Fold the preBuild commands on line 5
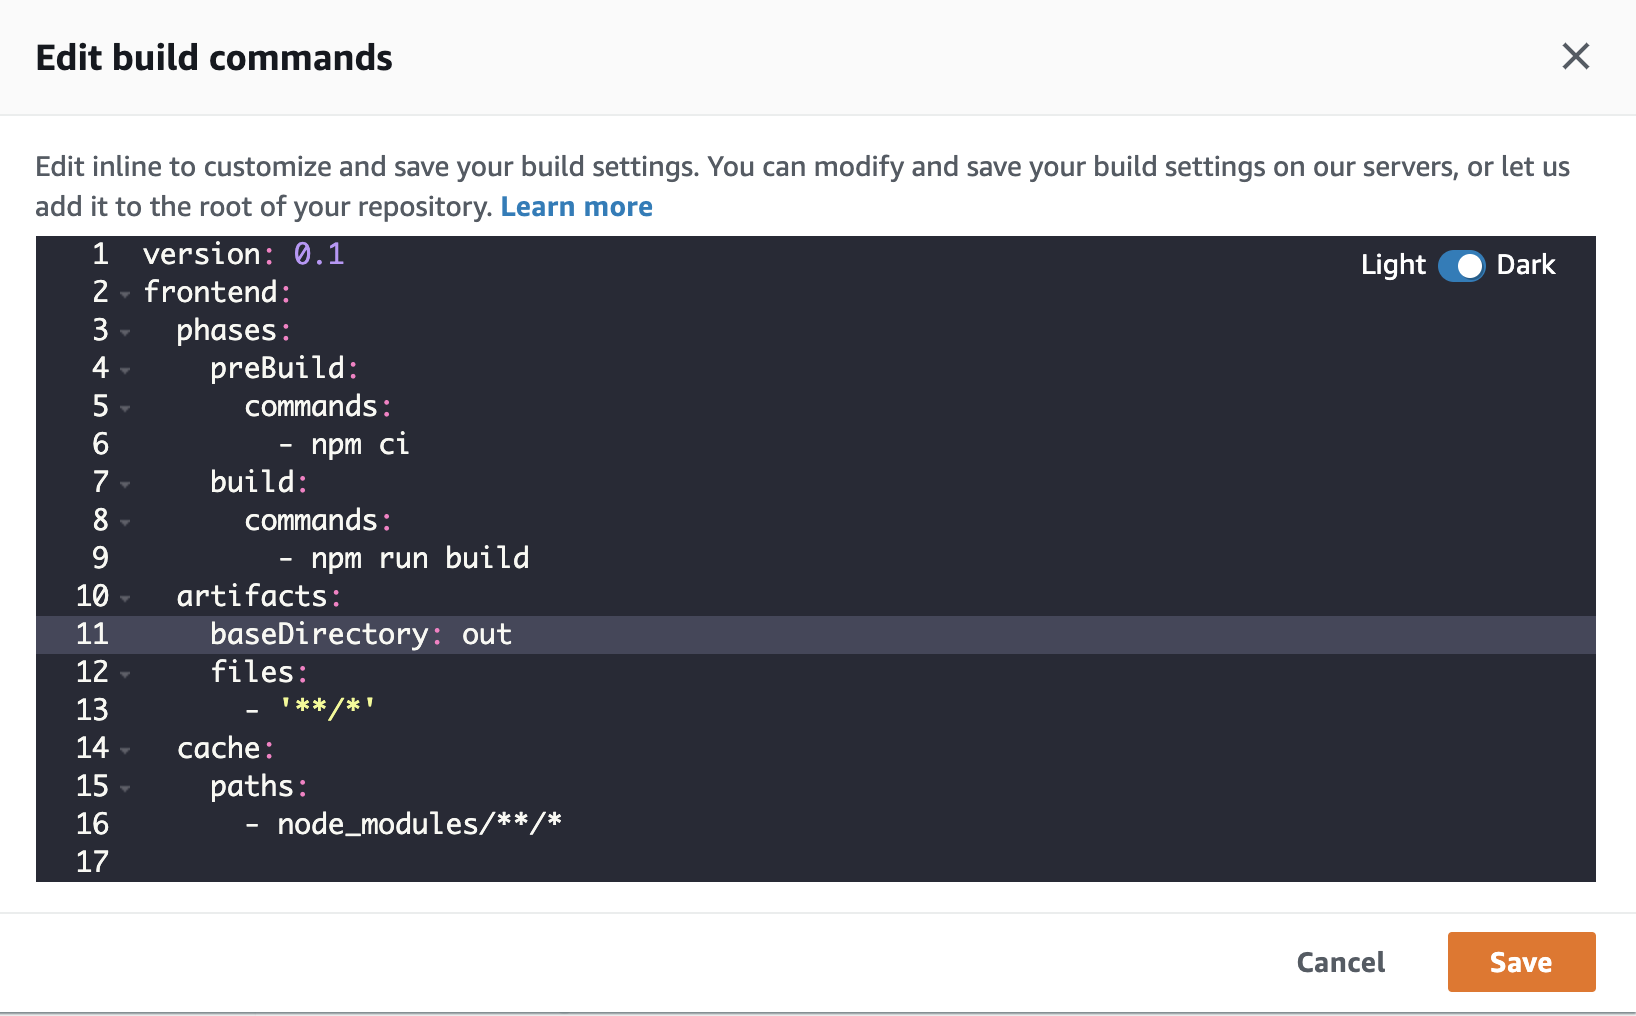This screenshot has width=1636, height=1016. [125, 408]
